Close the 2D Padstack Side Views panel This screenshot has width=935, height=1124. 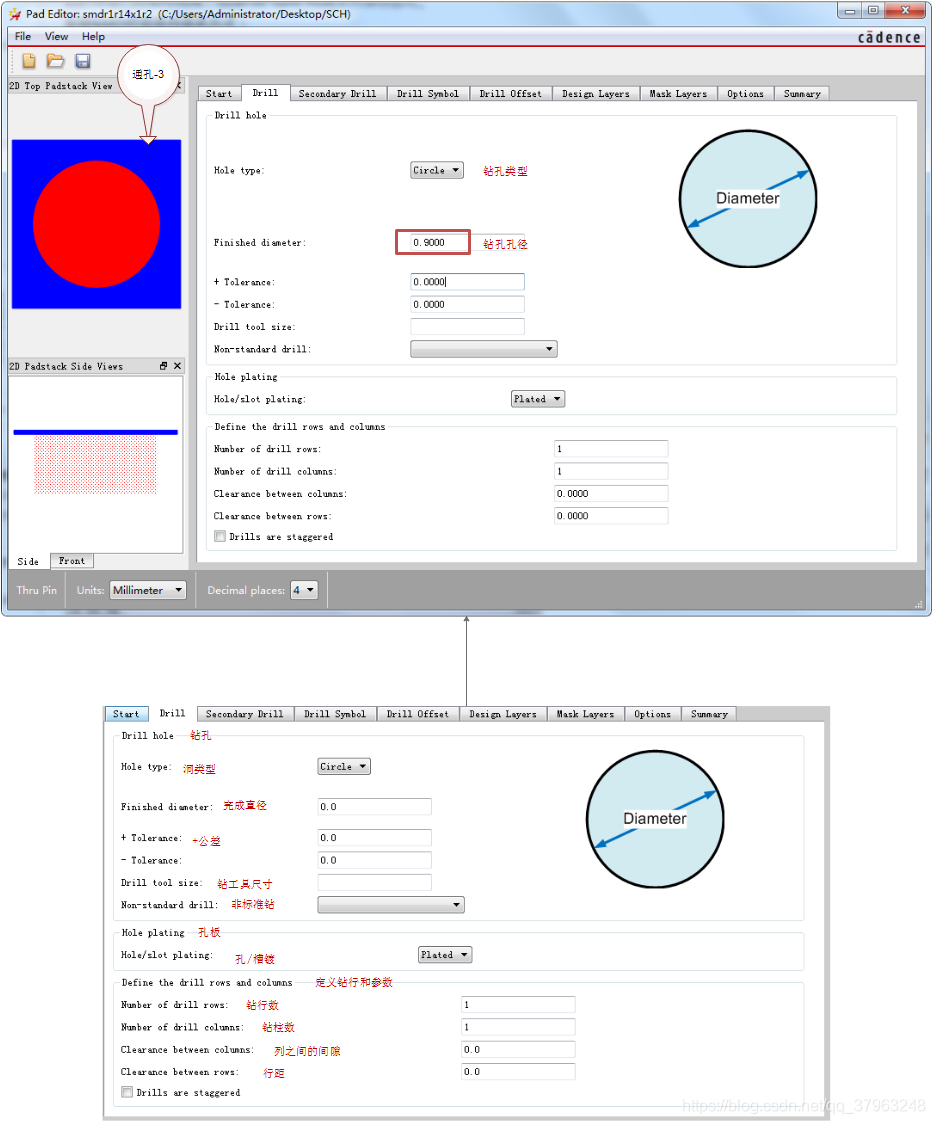click(x=178, y=366)
